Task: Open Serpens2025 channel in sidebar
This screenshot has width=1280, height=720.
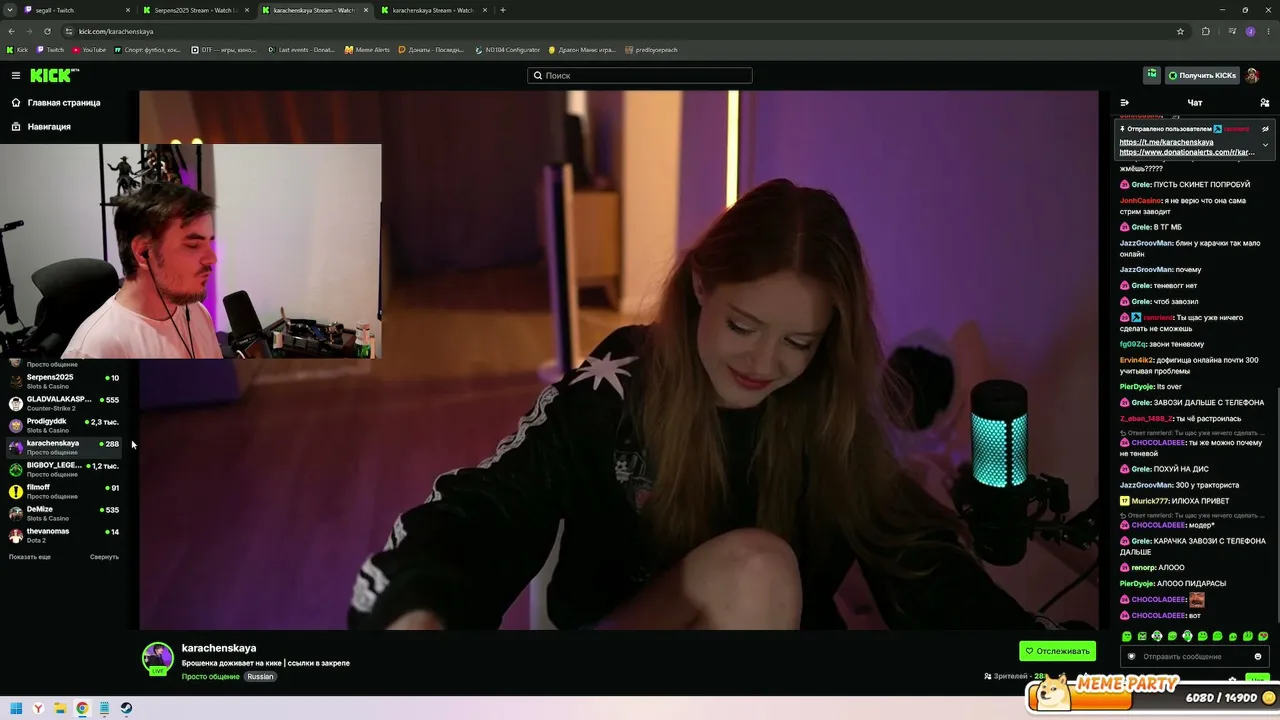Action: click(x=64, y=381)
